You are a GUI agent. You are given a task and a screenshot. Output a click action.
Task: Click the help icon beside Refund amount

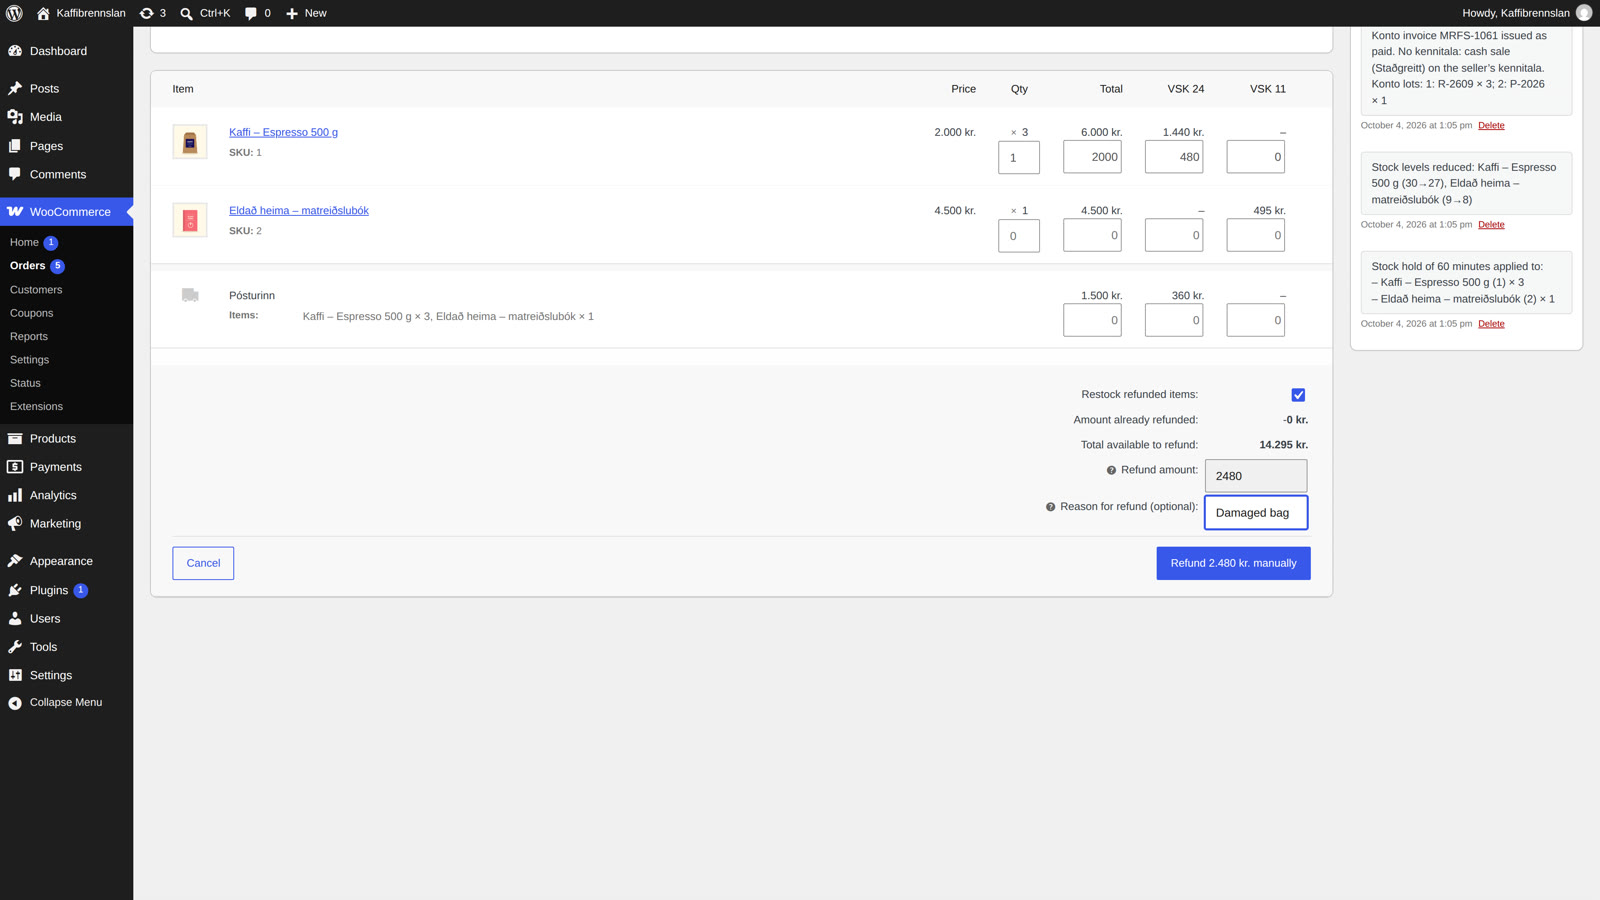pos(1111,470)
